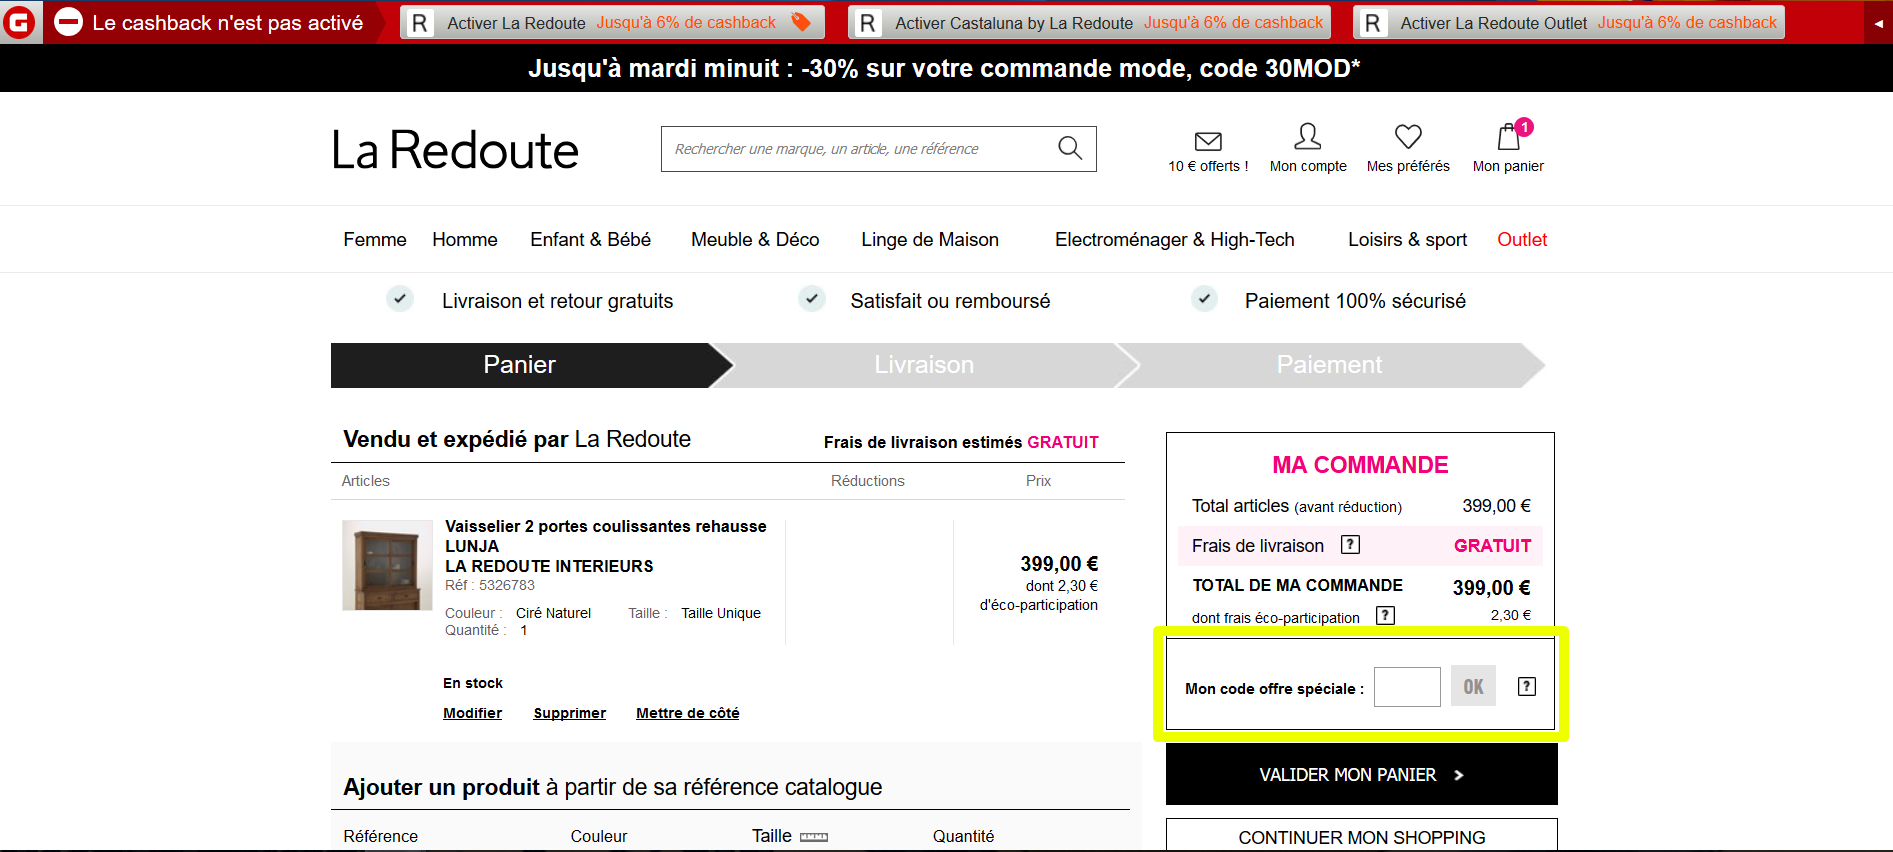The image size is (1893, 852).
Task: Click help icon beside frais éco-participation
Action: point(1385,616)
